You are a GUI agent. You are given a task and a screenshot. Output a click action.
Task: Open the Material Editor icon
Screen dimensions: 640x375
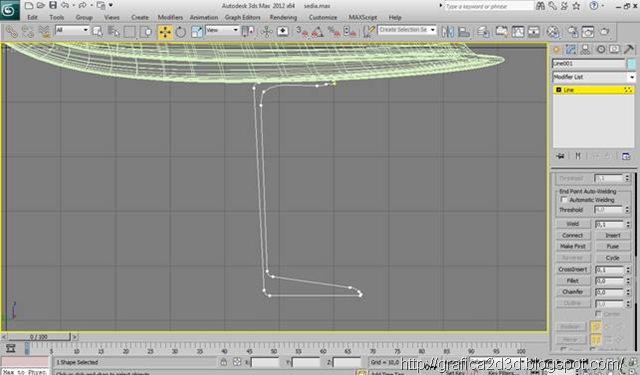pyautogui.click(x=553, y=32)
